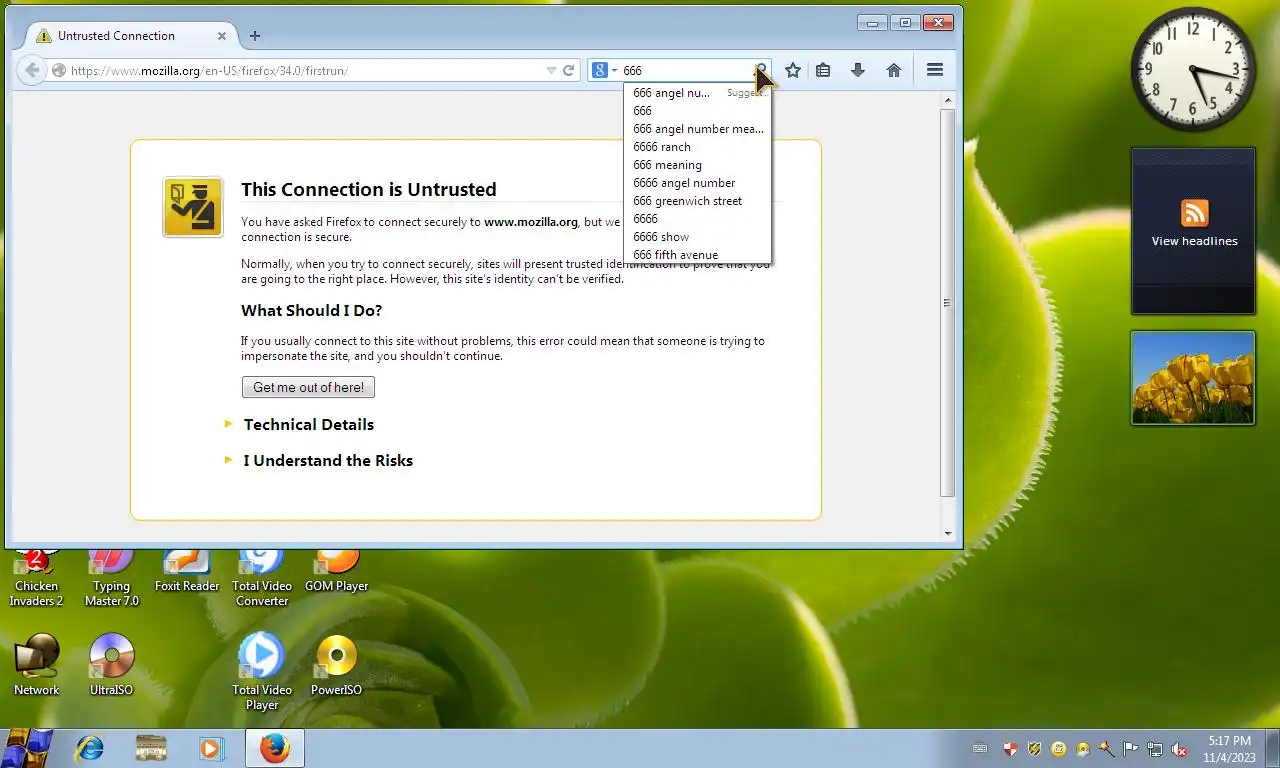
Task: Open a new tab with plus button
Action: 255,36
